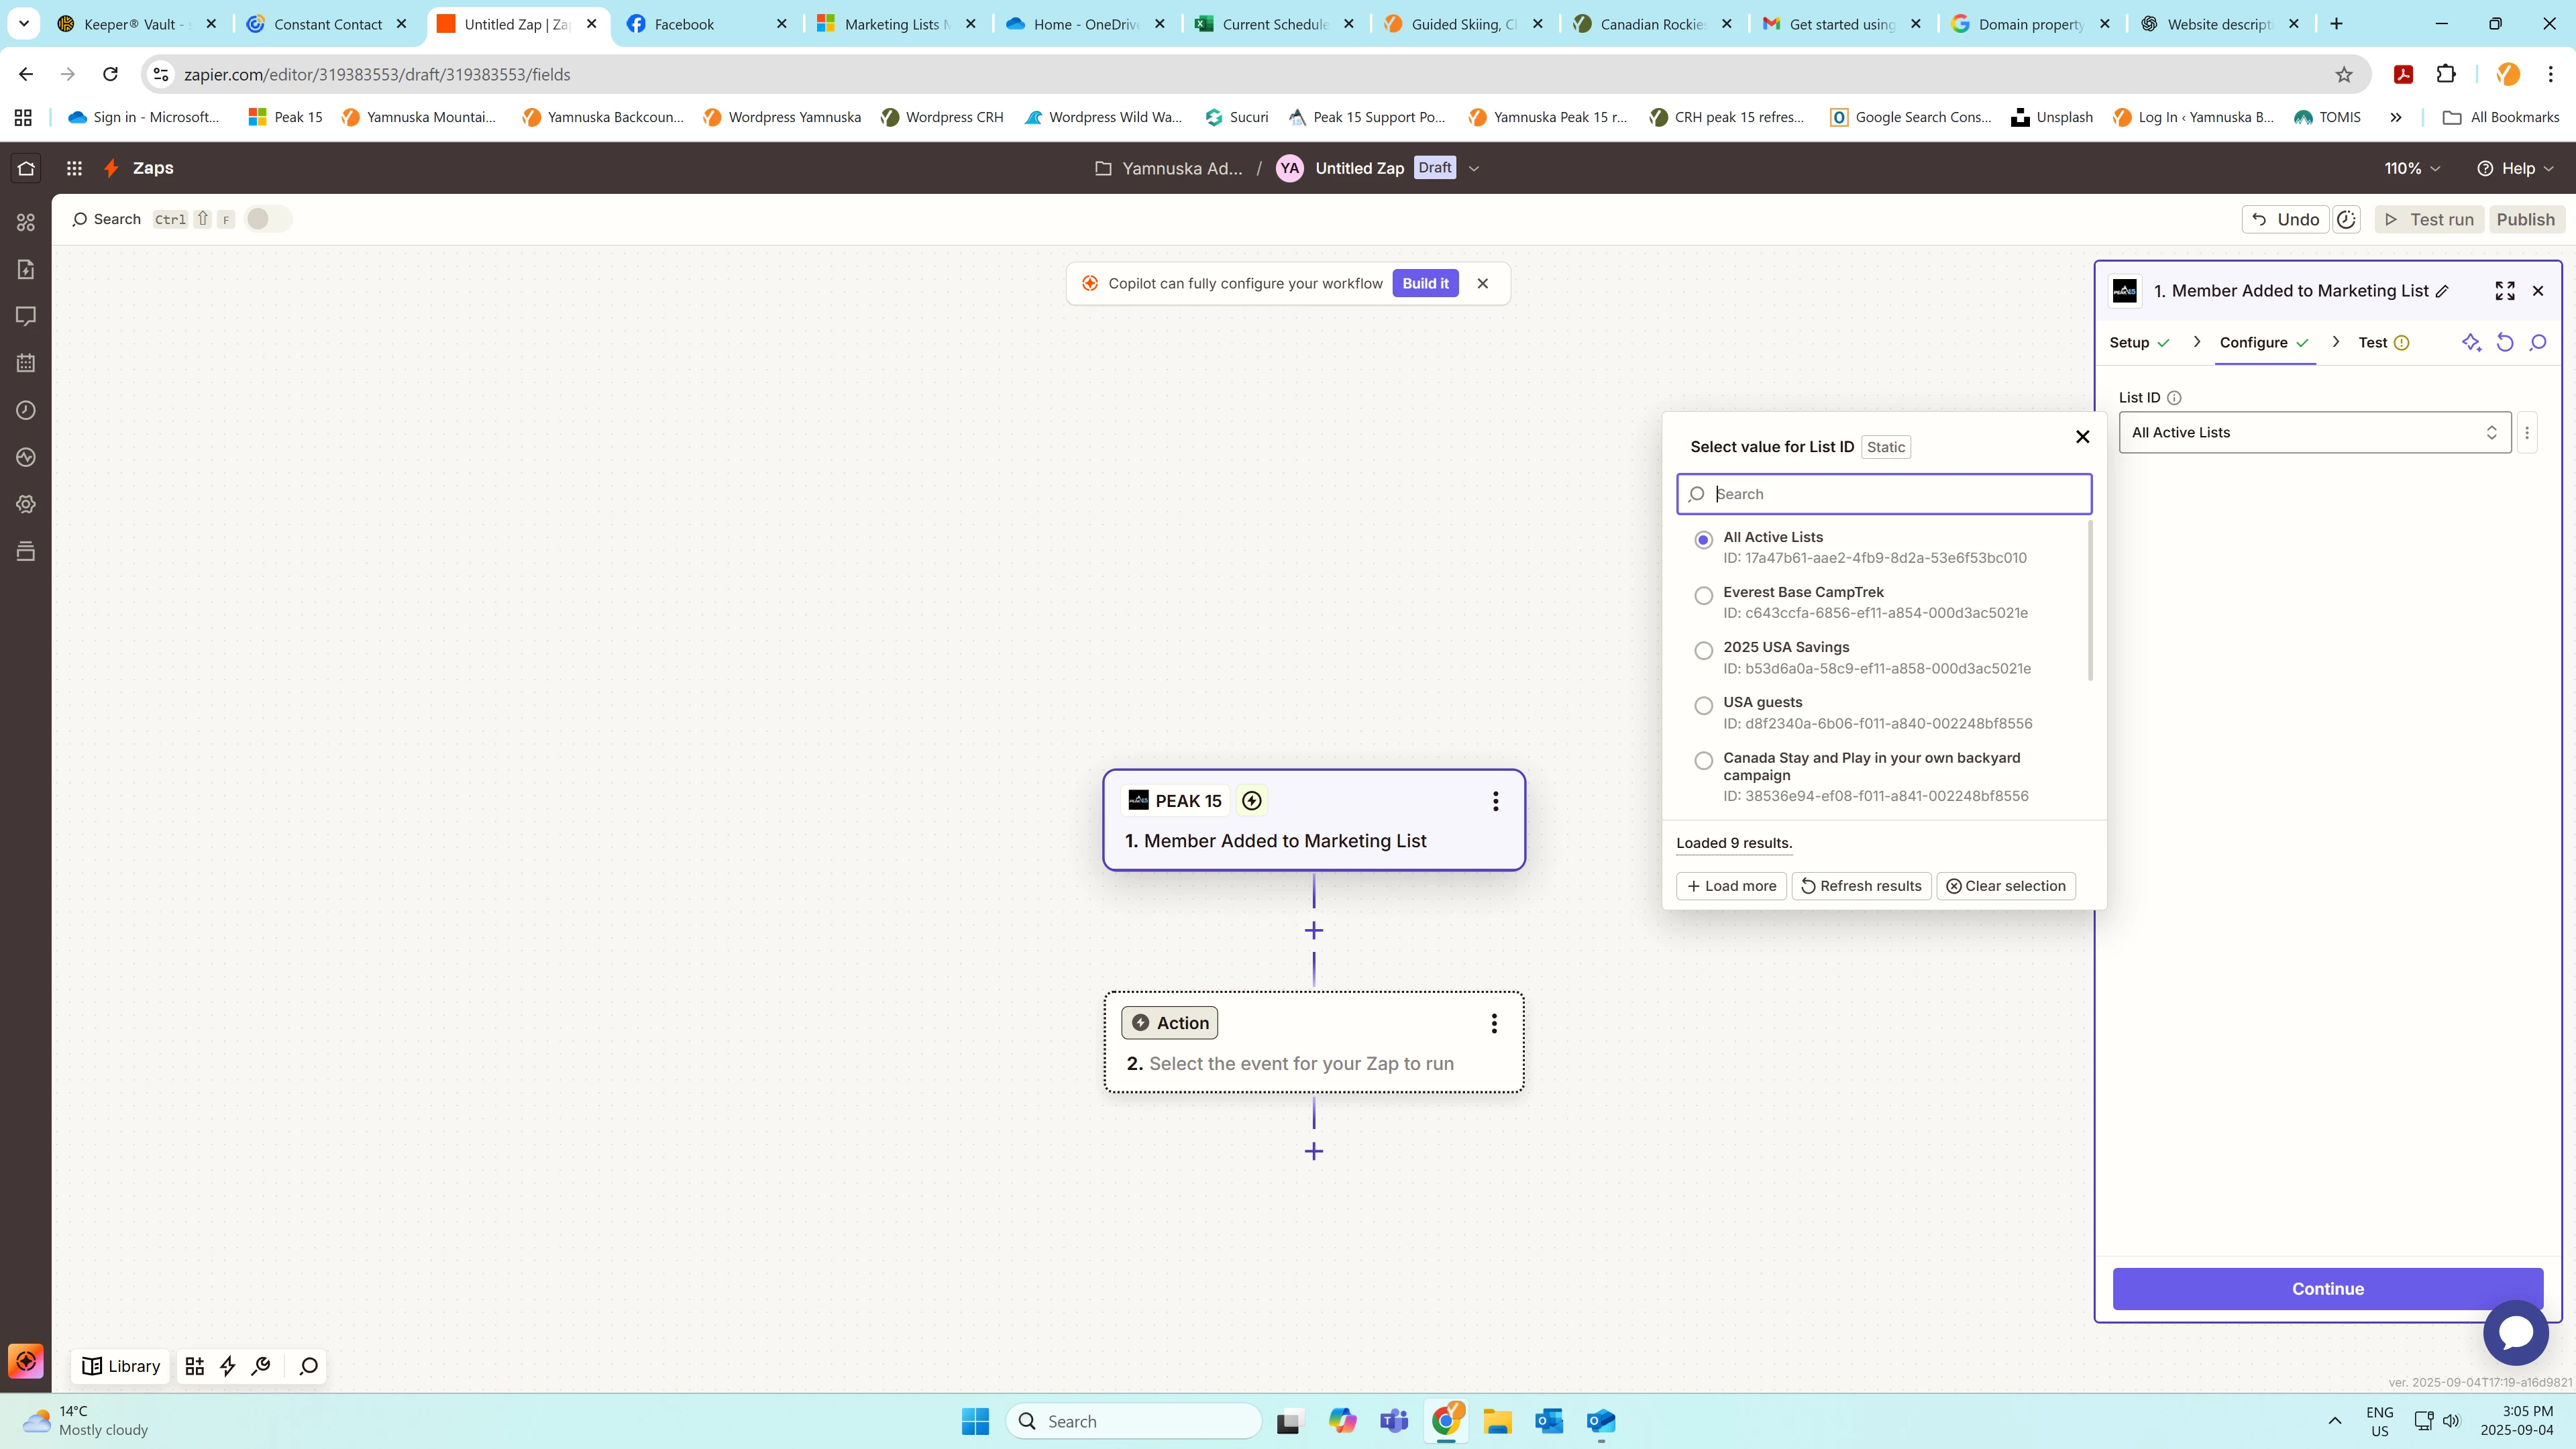The width and height of the screenshot is (2576, 1449).
Task: Click Continue button
Action: click(2327, 1289)
